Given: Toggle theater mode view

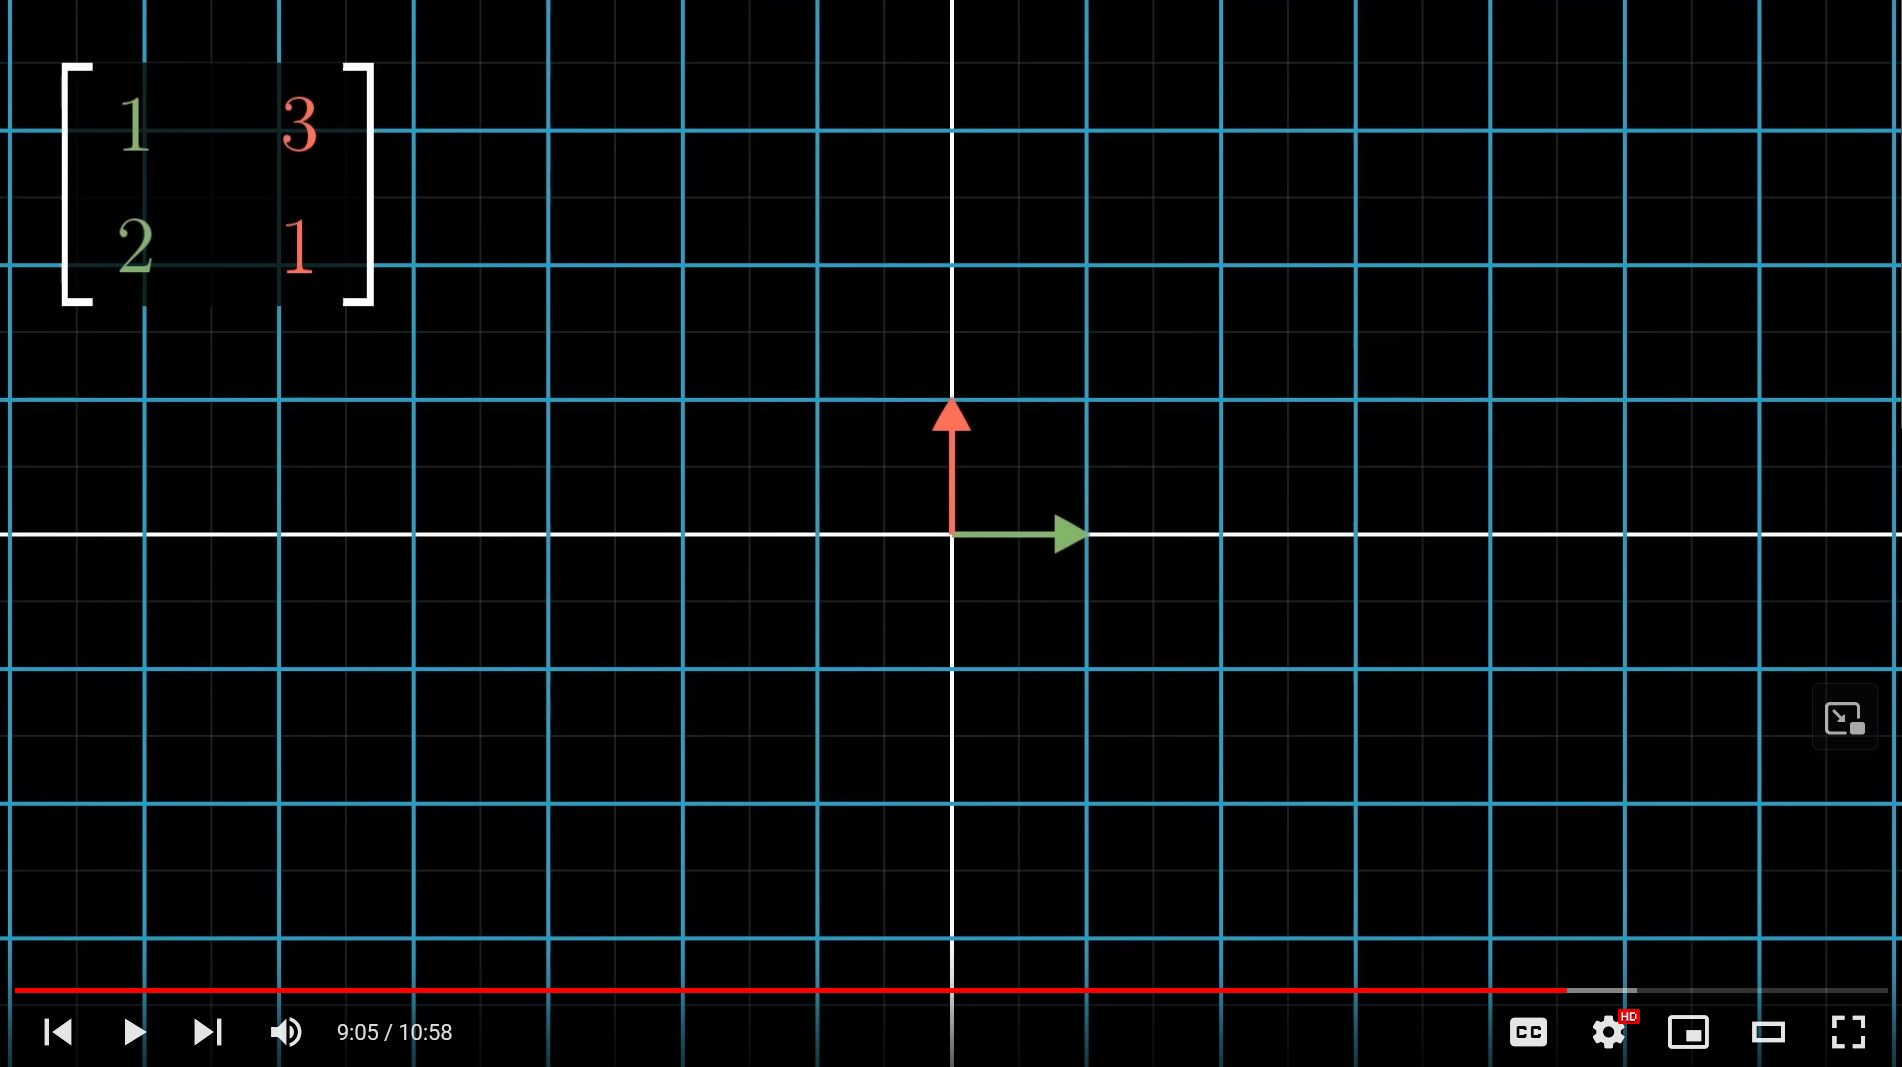Looking at the screenshot, I should click(x=1768, y=1032).
